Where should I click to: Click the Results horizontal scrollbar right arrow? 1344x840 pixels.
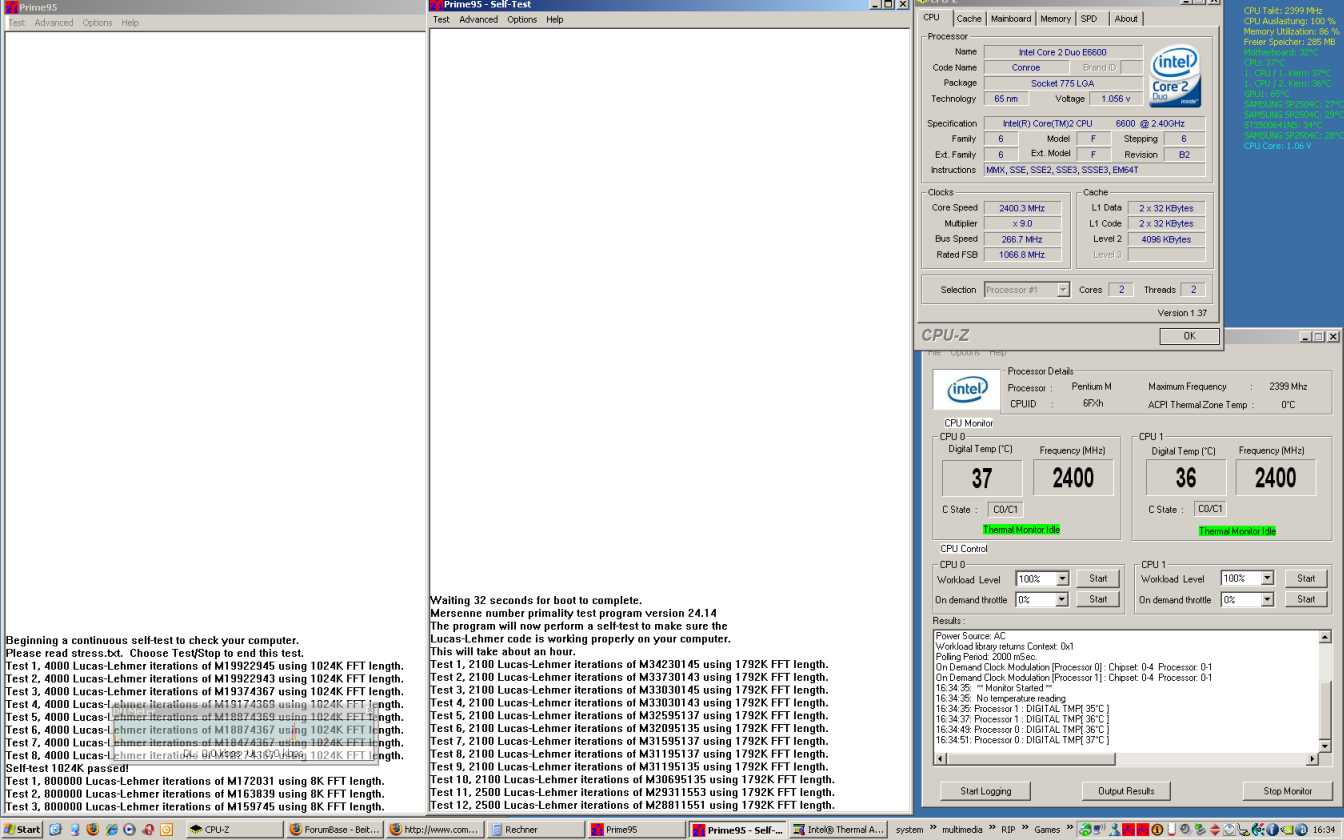(x=1312, y=759)
